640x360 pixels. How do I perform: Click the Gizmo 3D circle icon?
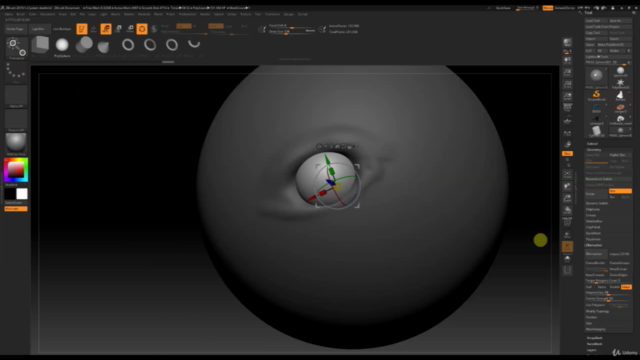142,29
